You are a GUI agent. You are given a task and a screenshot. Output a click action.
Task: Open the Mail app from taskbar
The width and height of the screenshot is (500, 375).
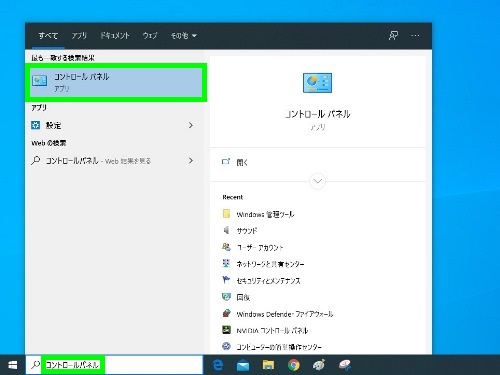coord(243,365)
